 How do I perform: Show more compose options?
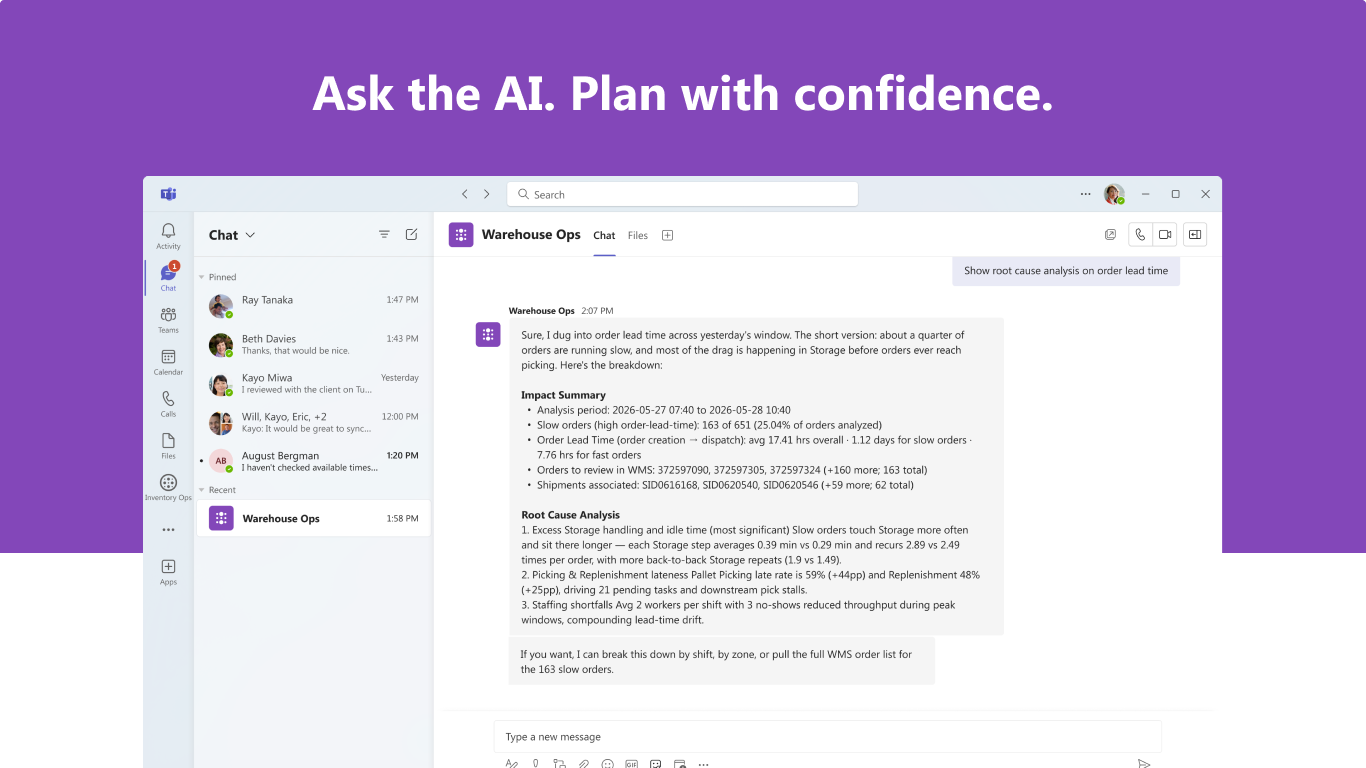point(704,764)
